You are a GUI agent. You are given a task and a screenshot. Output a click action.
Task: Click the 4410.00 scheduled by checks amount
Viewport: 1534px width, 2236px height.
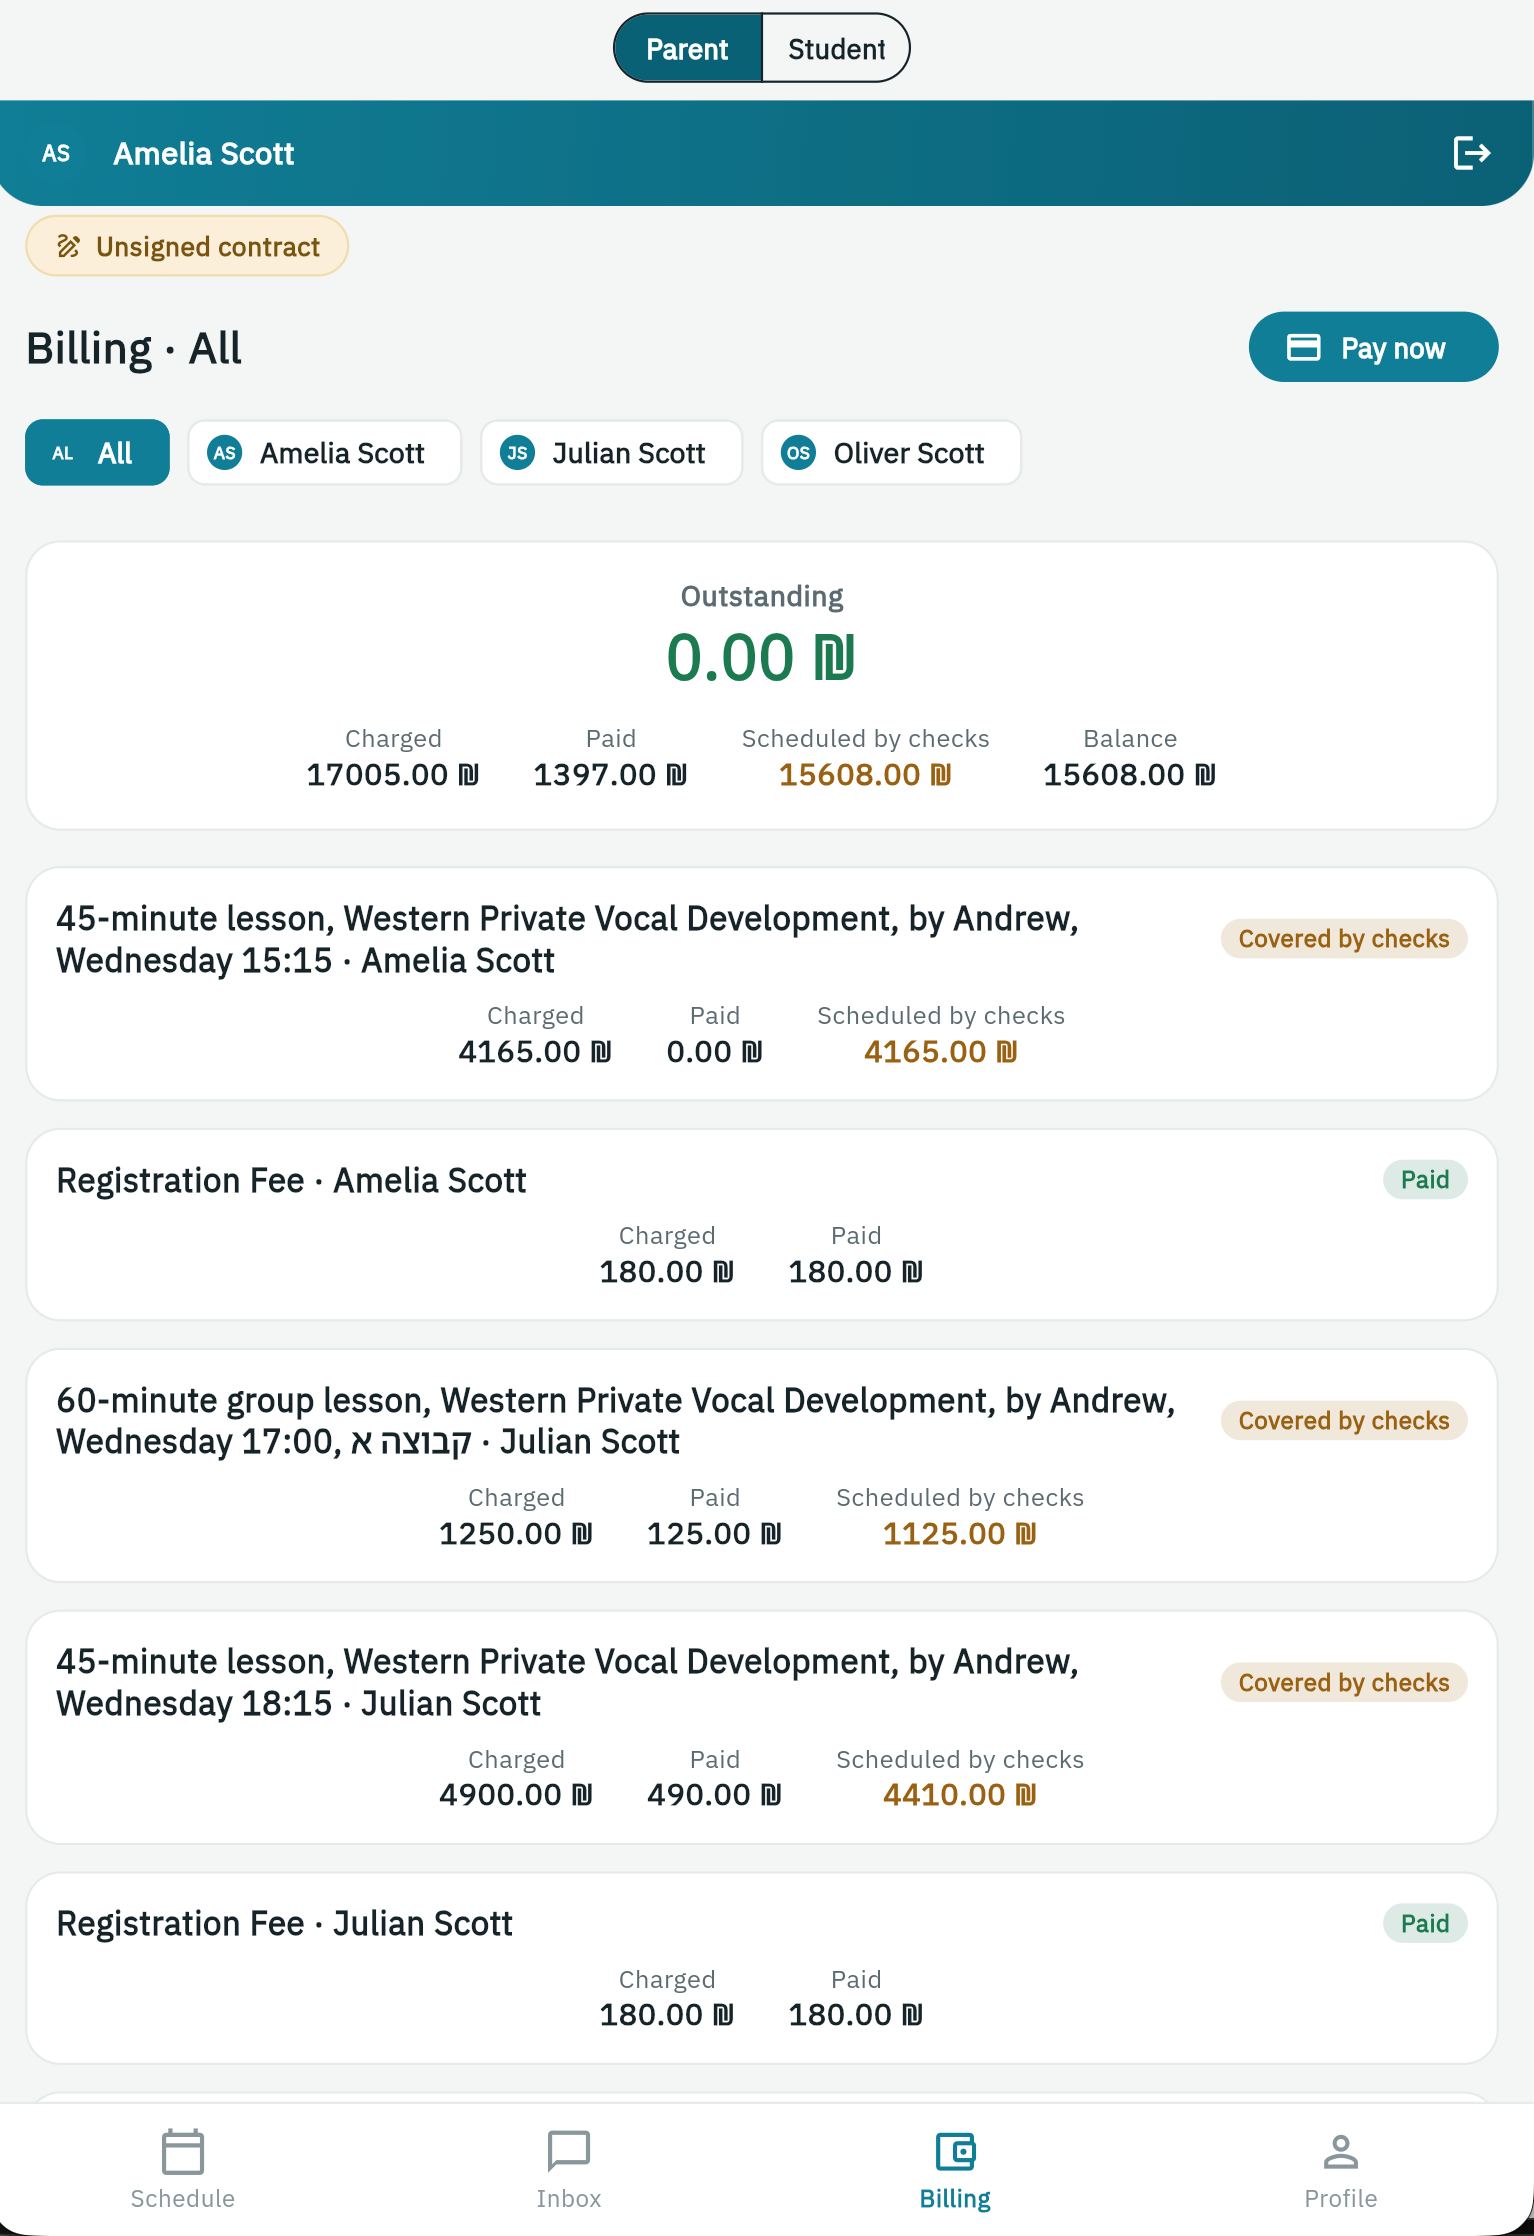click(x=960, y=1795)
